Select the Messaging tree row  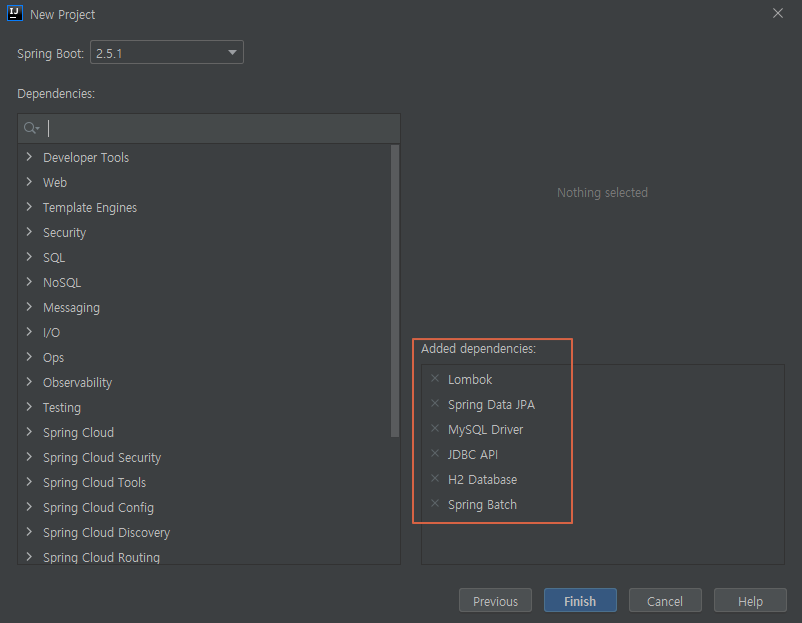[x=204, y=307]
